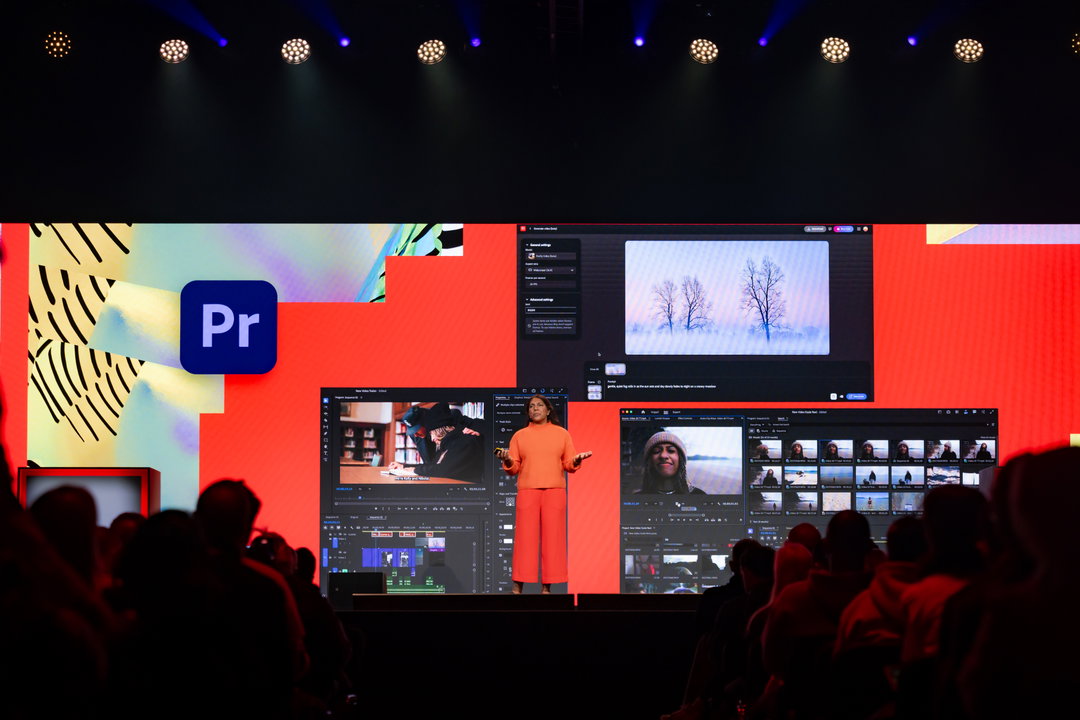Switch to the Audio Clip Mixer tab

click(716, 418)
